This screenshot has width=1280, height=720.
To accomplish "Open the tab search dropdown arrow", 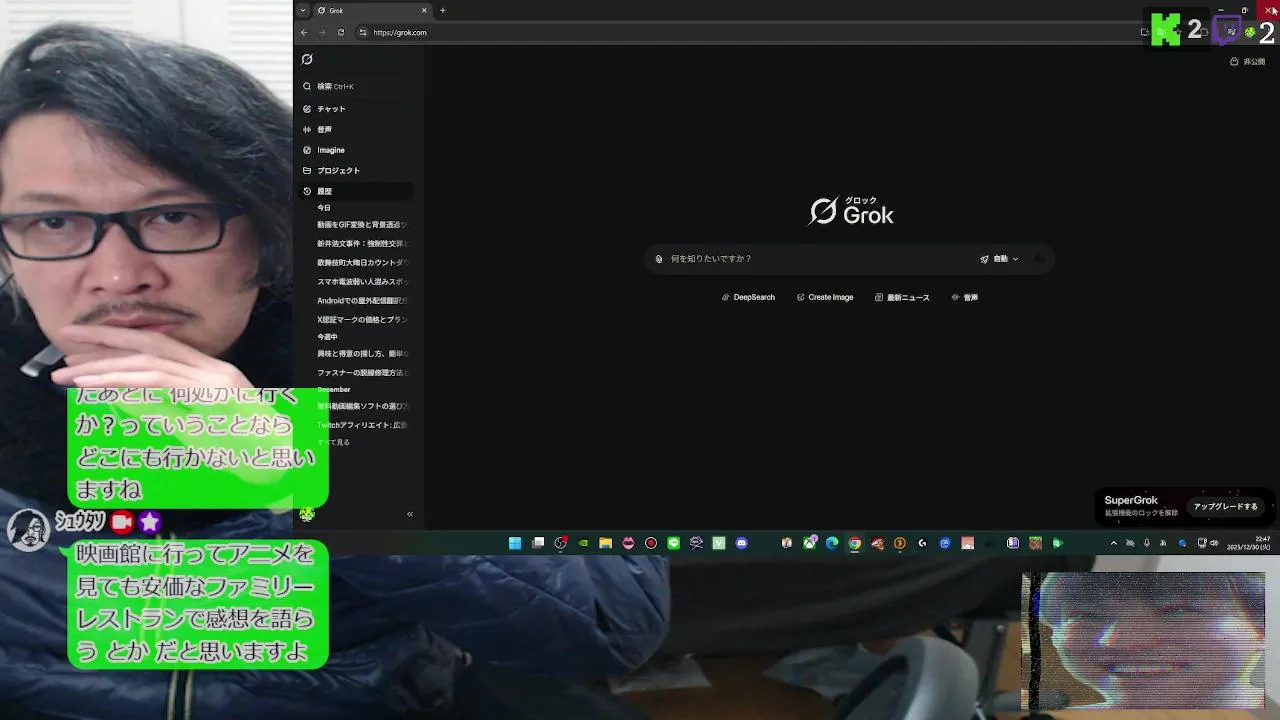I will coord(303,10).
